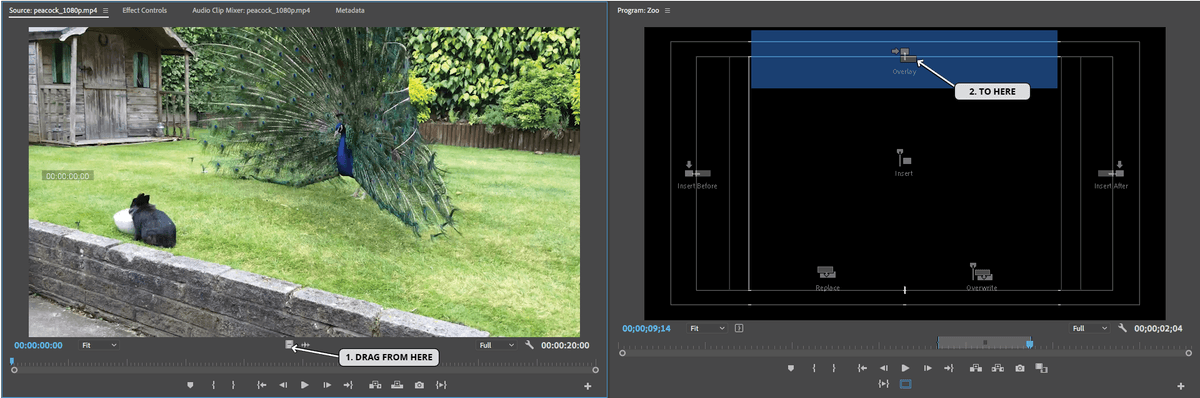Step forward one frame in Source monitor

click(326, 384)
